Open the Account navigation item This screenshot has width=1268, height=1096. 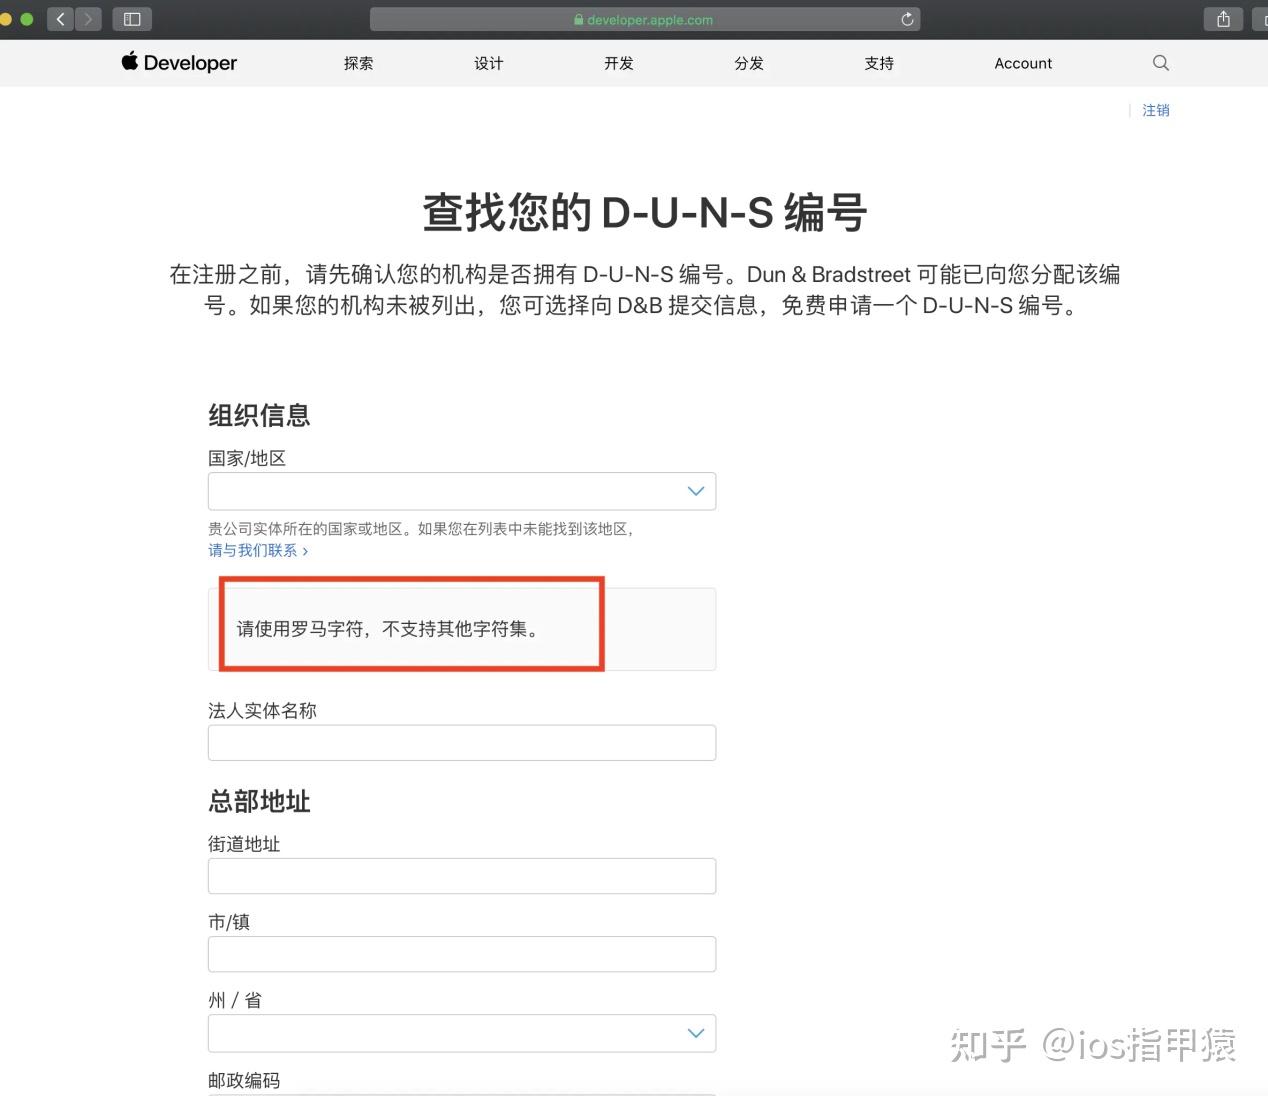[x=1023, y=63]
